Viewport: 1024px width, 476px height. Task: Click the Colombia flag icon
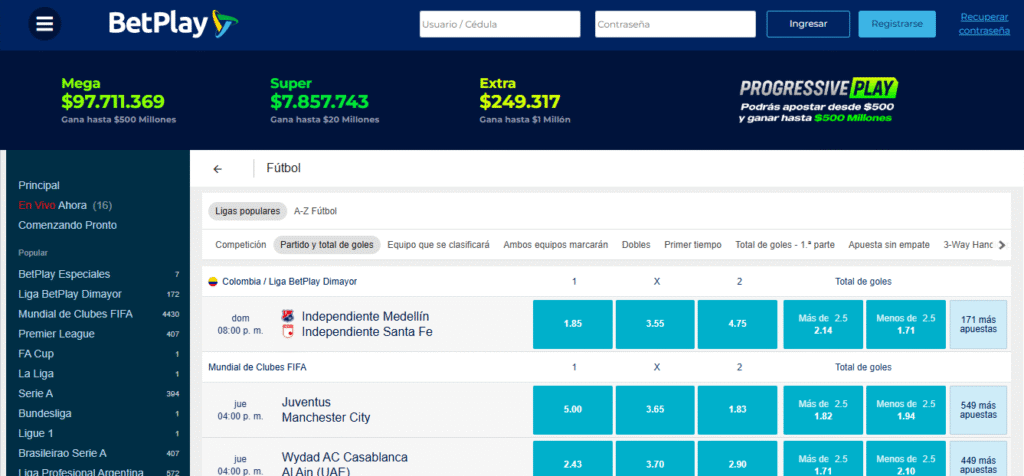[x=213, y=282]
